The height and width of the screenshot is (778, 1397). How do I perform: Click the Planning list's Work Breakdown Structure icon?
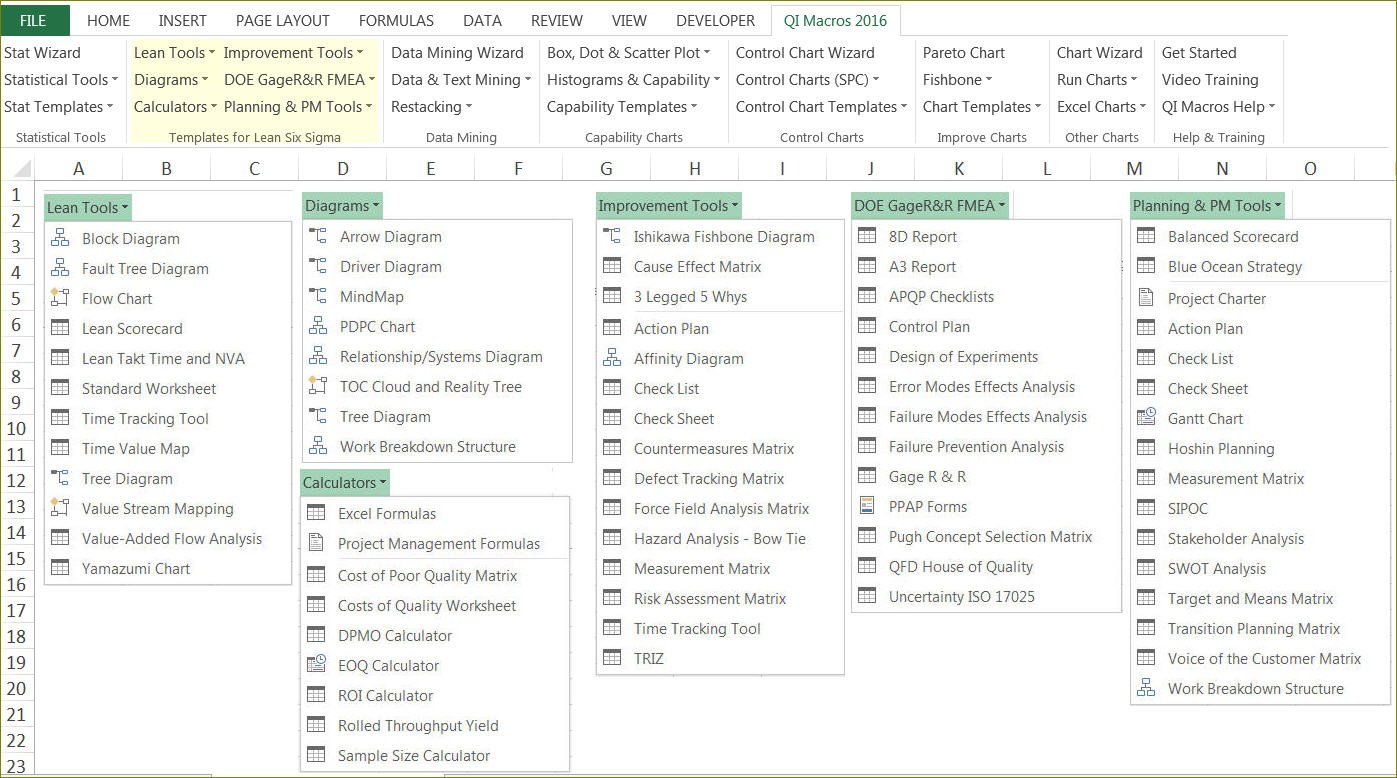click(1146, 688)
